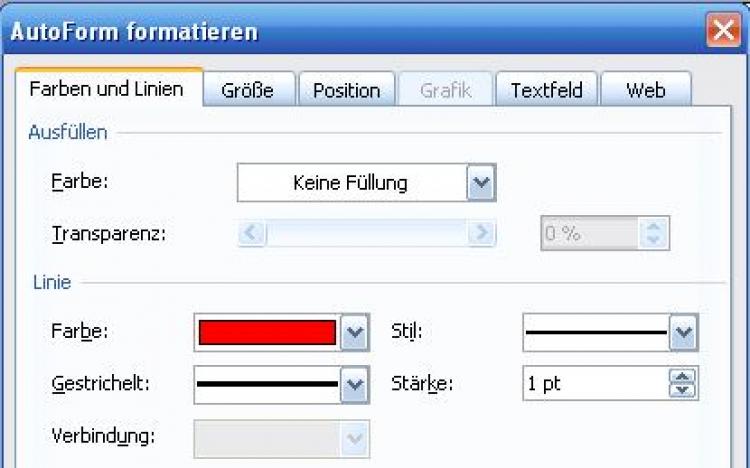
Task: Select the Textfeld tab
Action: [x=547, y=90]
